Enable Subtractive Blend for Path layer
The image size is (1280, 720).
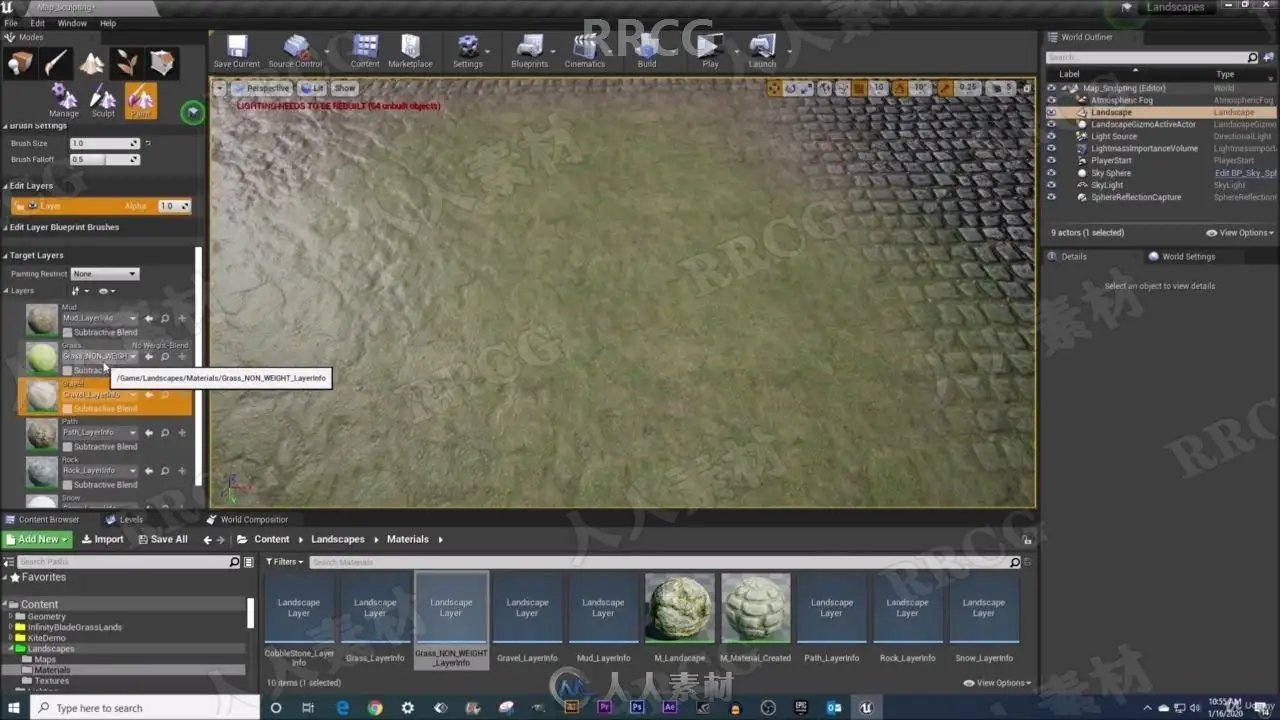68,447
